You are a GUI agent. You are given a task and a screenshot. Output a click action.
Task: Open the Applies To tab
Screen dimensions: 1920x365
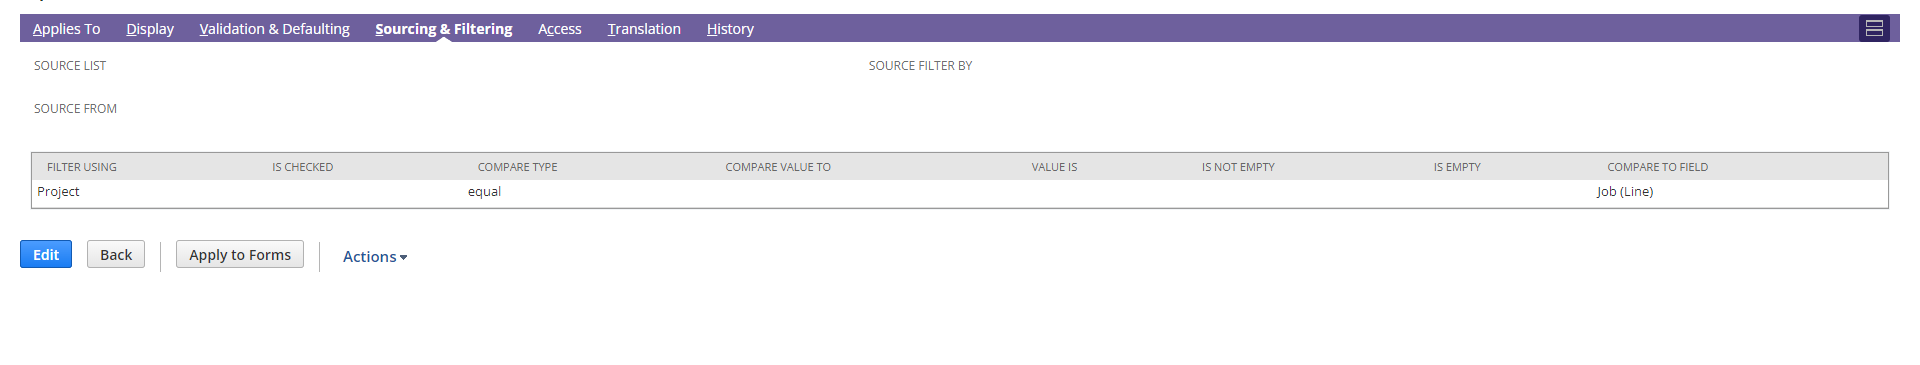click(x=66, y=29)
